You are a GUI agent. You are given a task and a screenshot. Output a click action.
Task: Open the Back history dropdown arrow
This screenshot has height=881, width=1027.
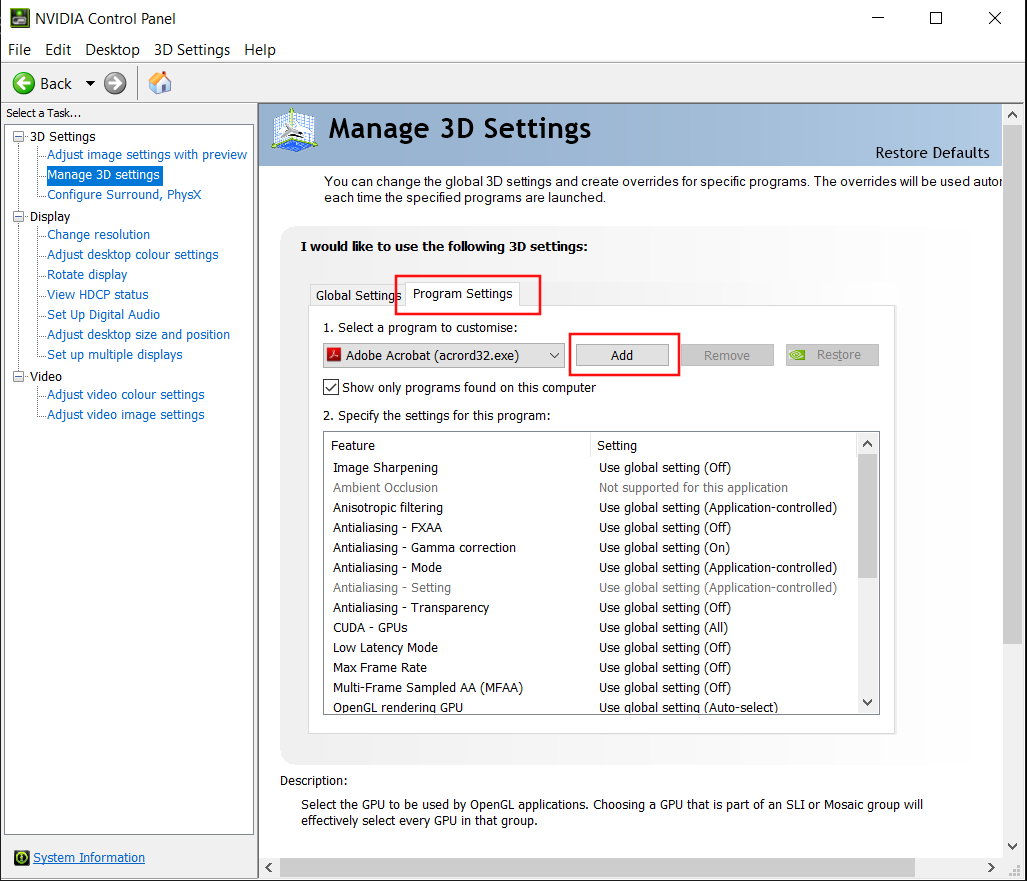90,83
